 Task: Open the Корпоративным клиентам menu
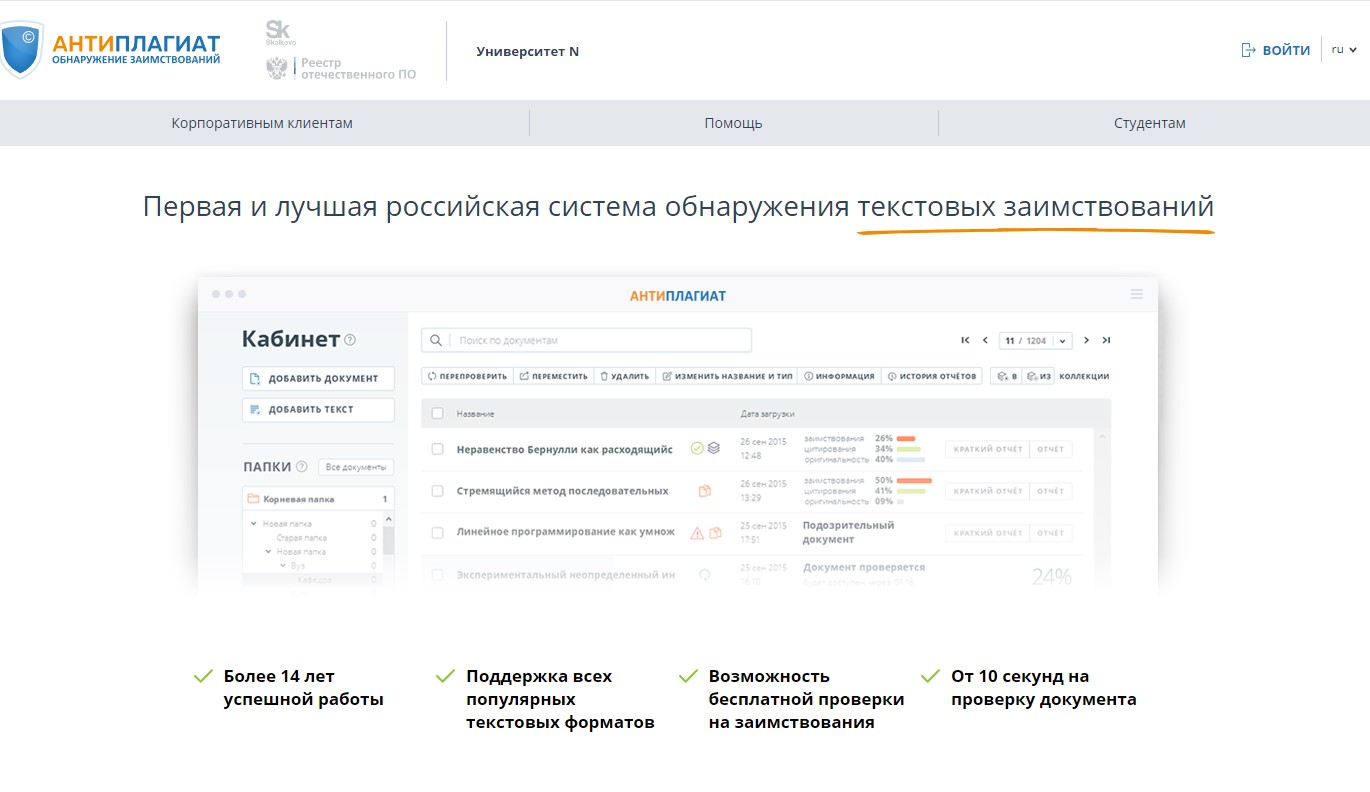coord(262,123)
